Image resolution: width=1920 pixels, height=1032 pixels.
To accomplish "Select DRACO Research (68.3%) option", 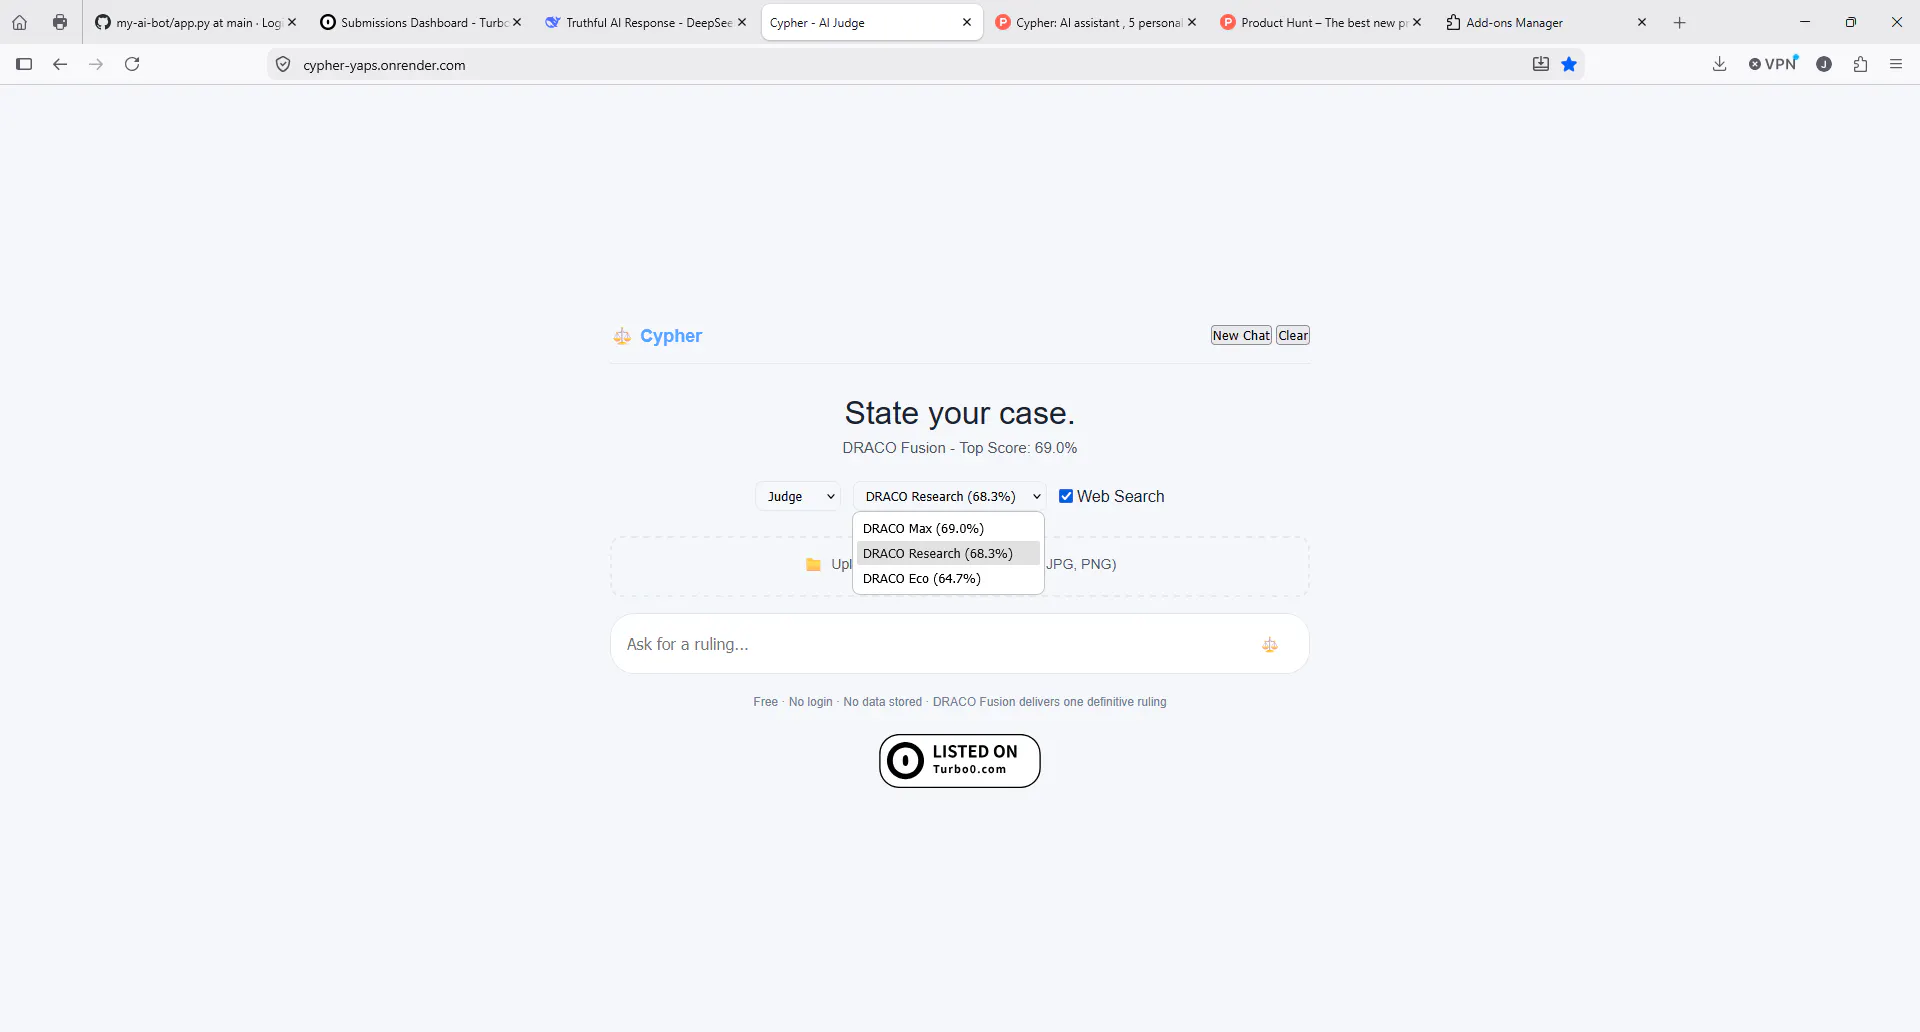I will pyautogui.click(x=948, y=553).
